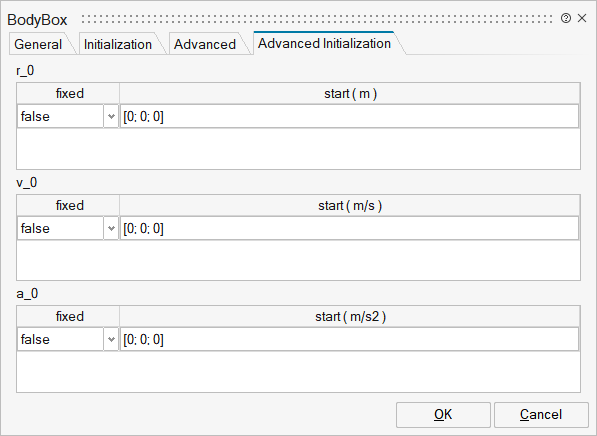The height and width of the screenshot is (436, 597).
Task: Click the r_0 start (m) column header
Action: click(x=350, y=94)
